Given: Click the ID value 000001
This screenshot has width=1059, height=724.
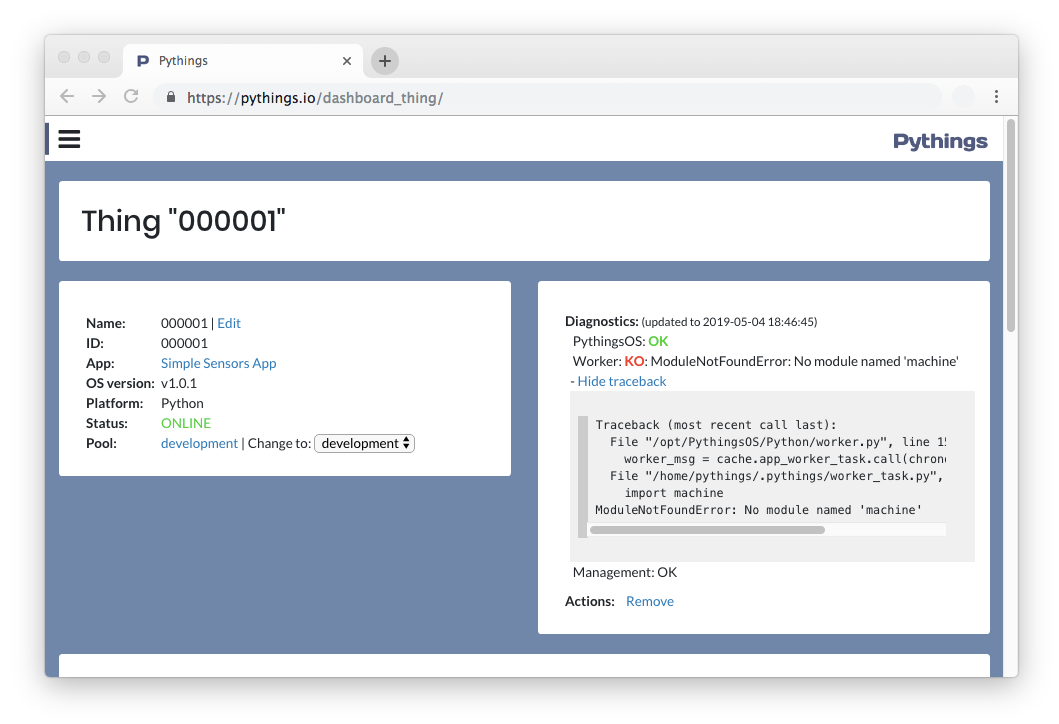Looking at the screenshot, I should (184, 344).
